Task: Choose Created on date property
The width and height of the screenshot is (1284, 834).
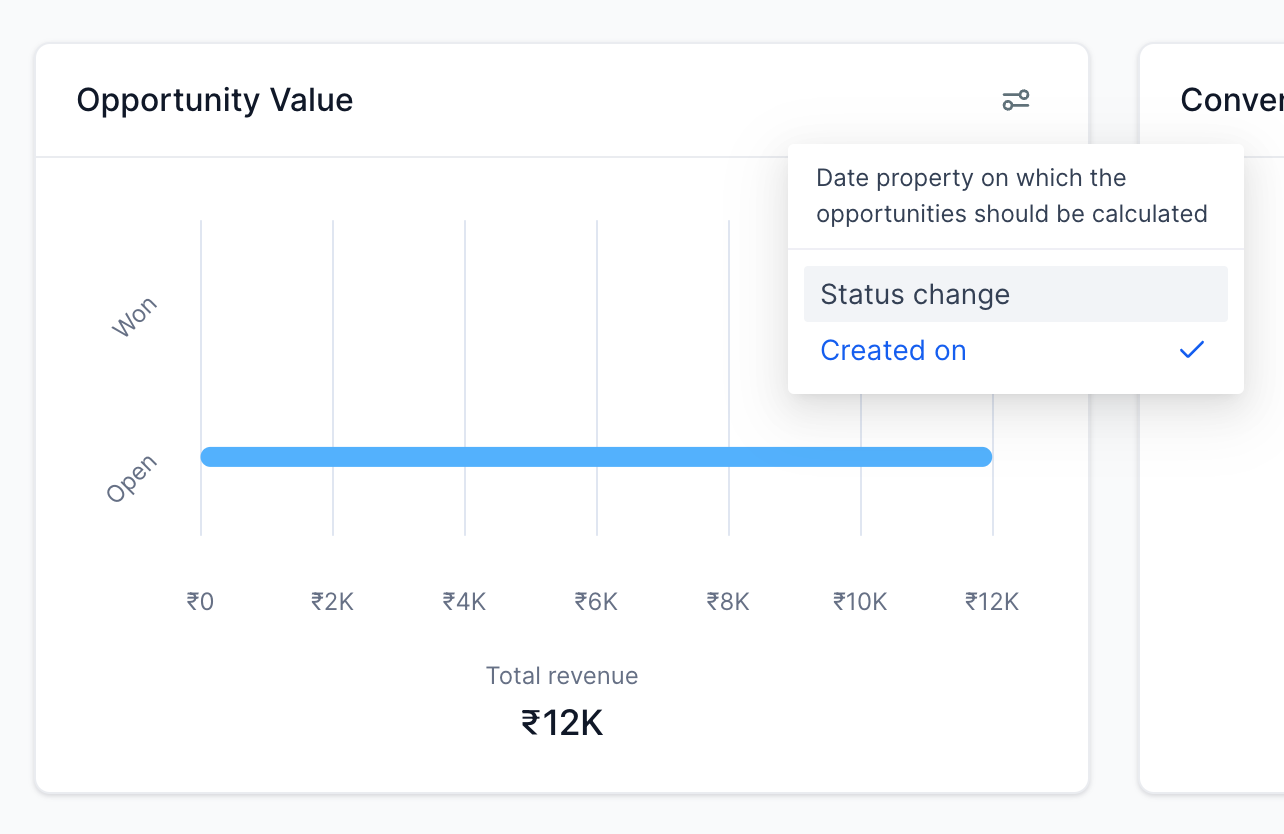Action: point(893,351)
